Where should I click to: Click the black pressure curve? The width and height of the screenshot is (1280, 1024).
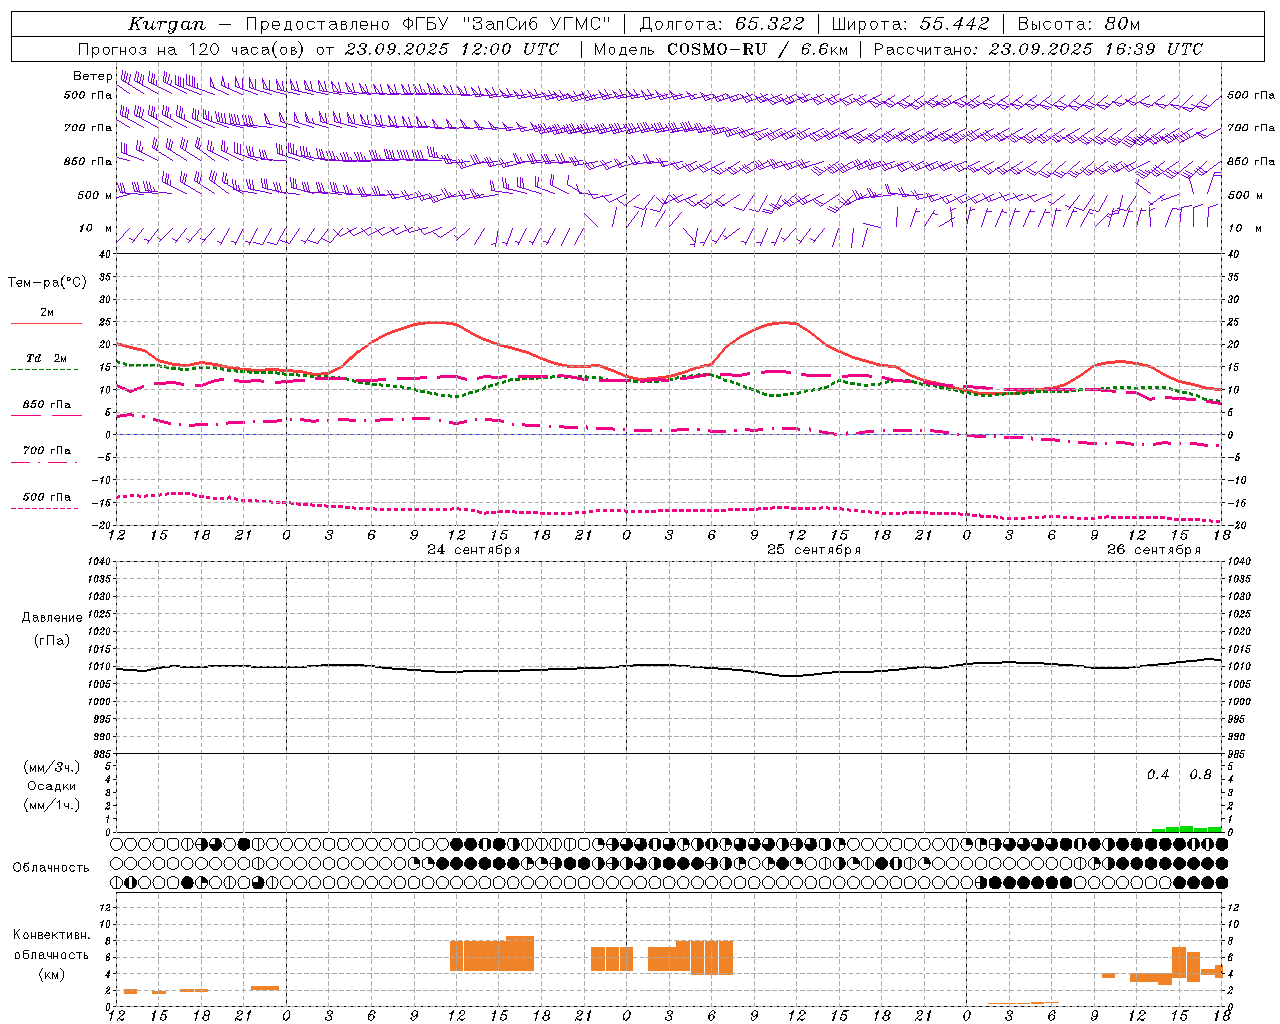pyautogui.click(x=668, y=667)
